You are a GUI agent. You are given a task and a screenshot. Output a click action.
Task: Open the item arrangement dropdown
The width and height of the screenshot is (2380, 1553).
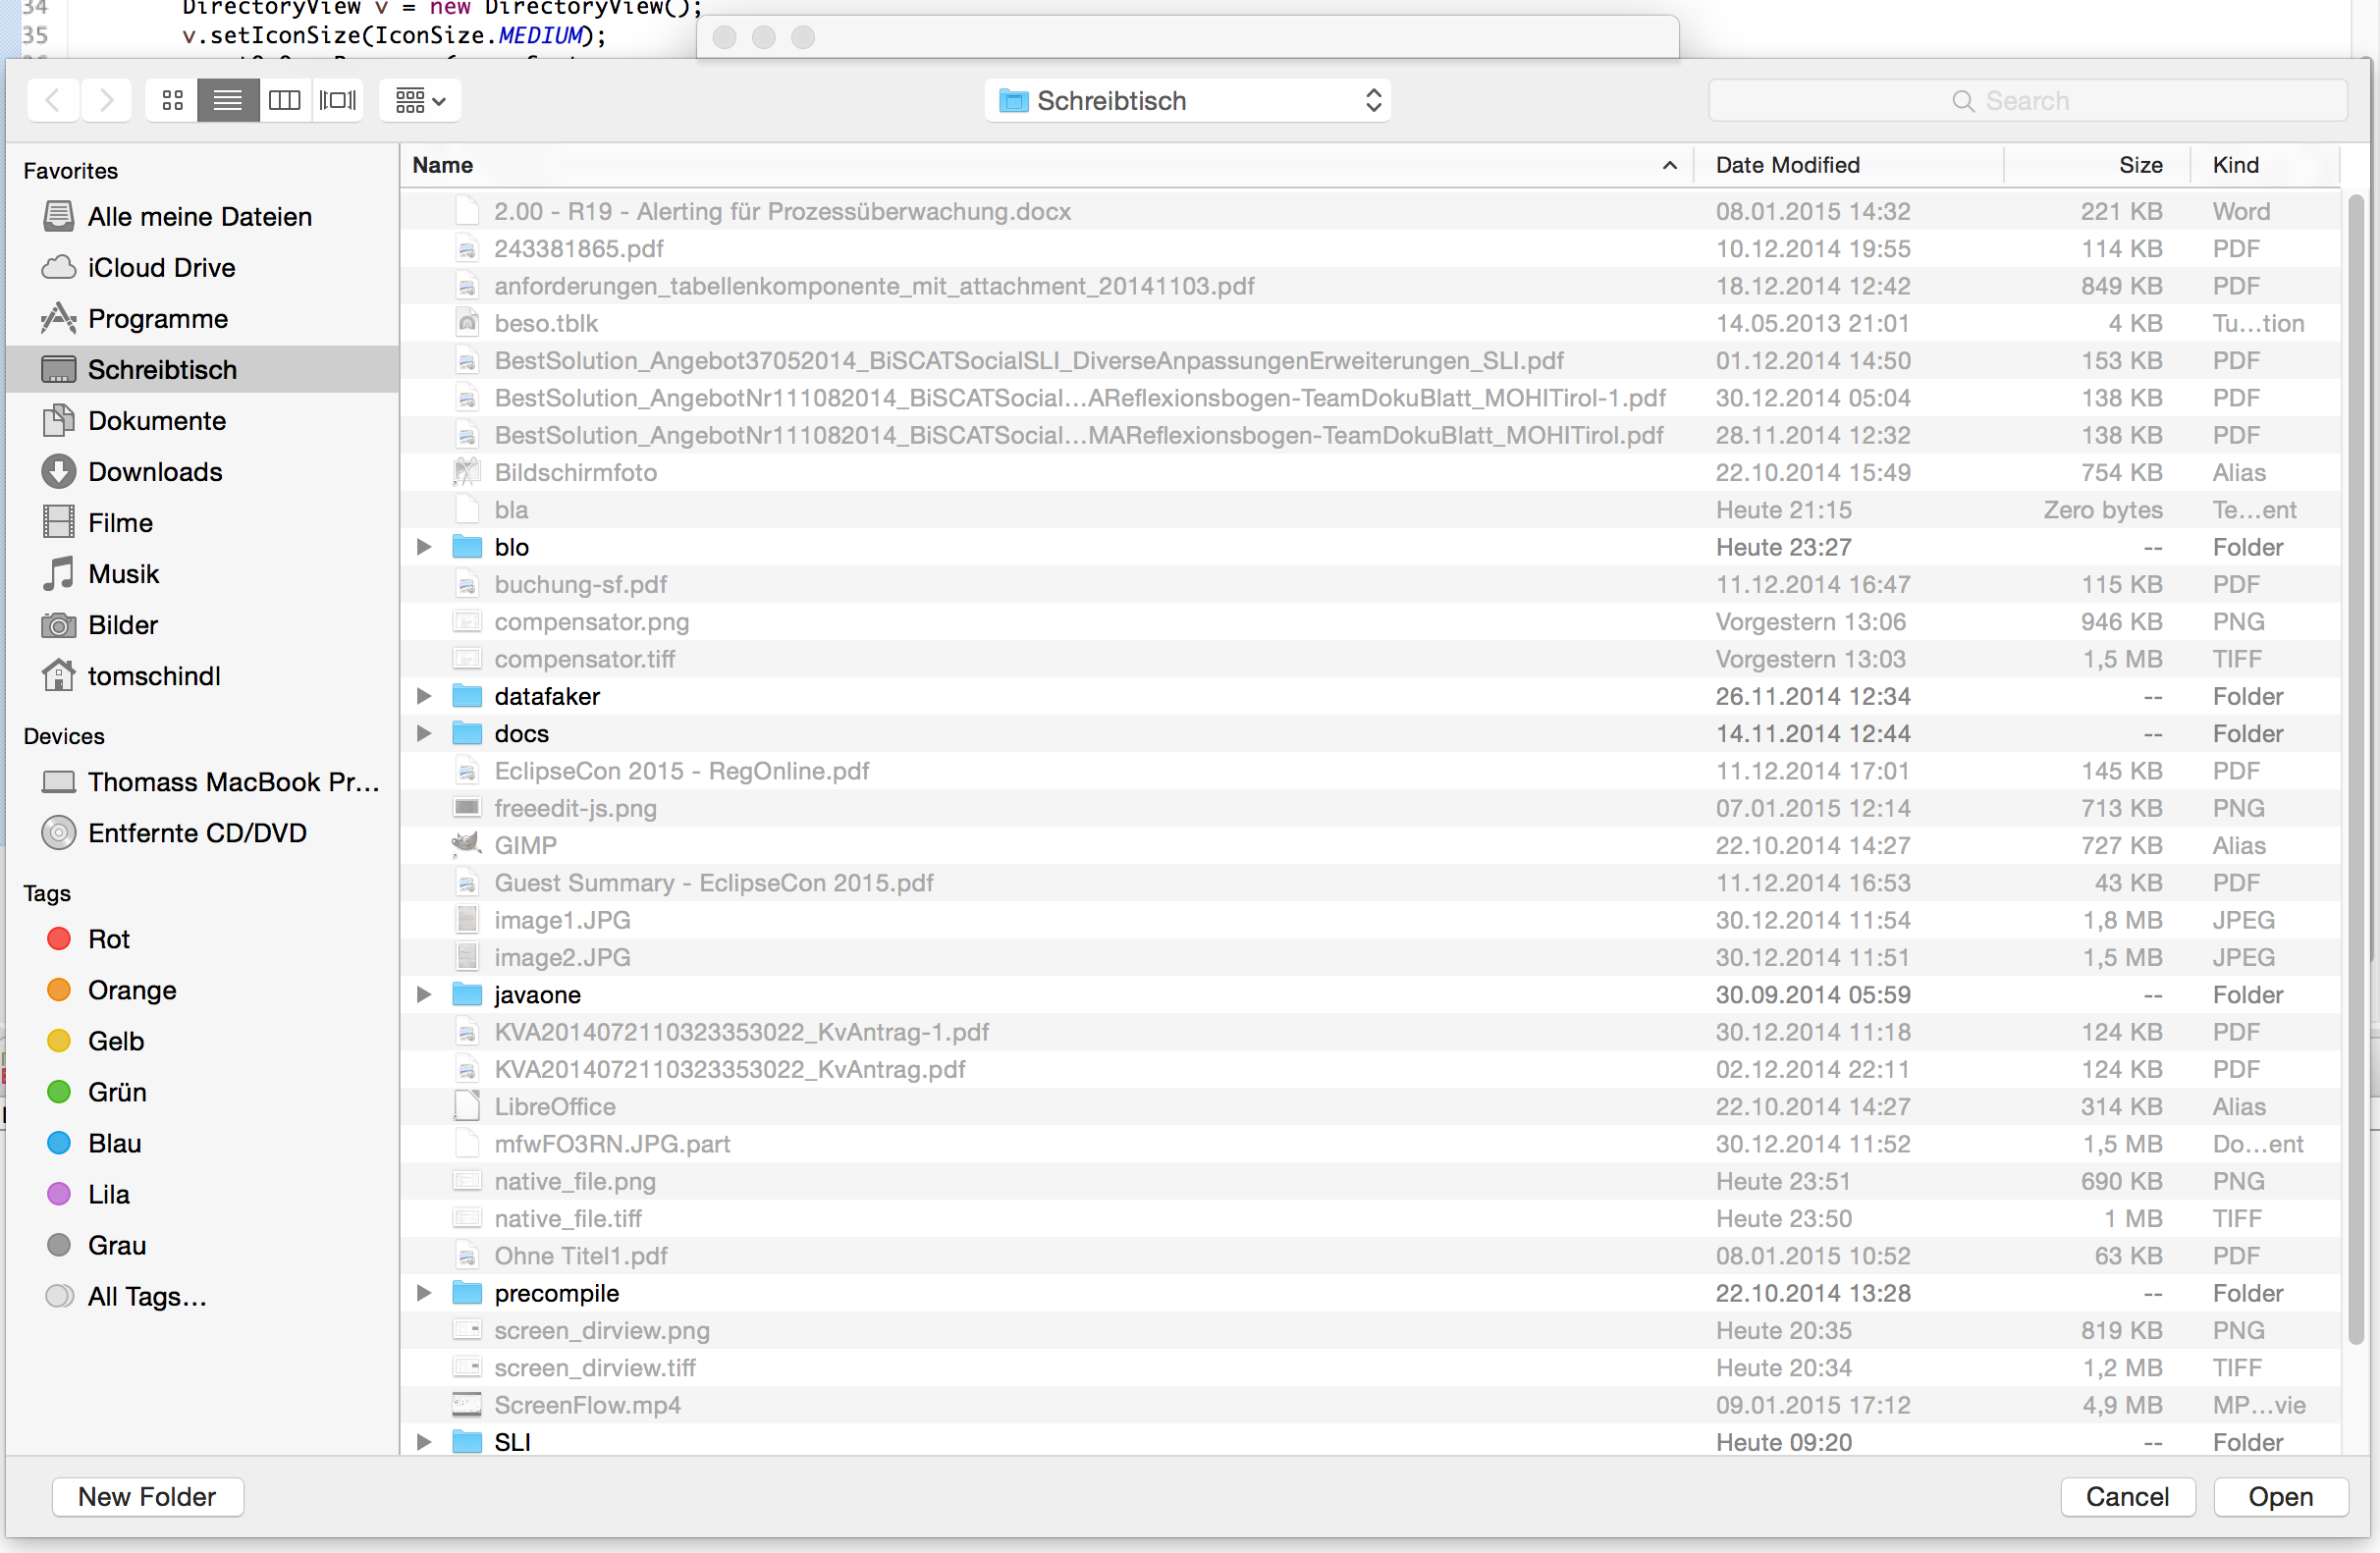[420, 100]
